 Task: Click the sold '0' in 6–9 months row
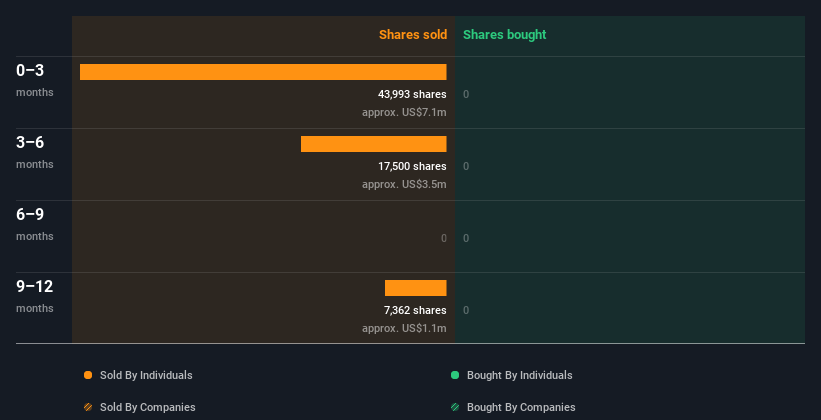pyautogui.click(x=444, y=238)
